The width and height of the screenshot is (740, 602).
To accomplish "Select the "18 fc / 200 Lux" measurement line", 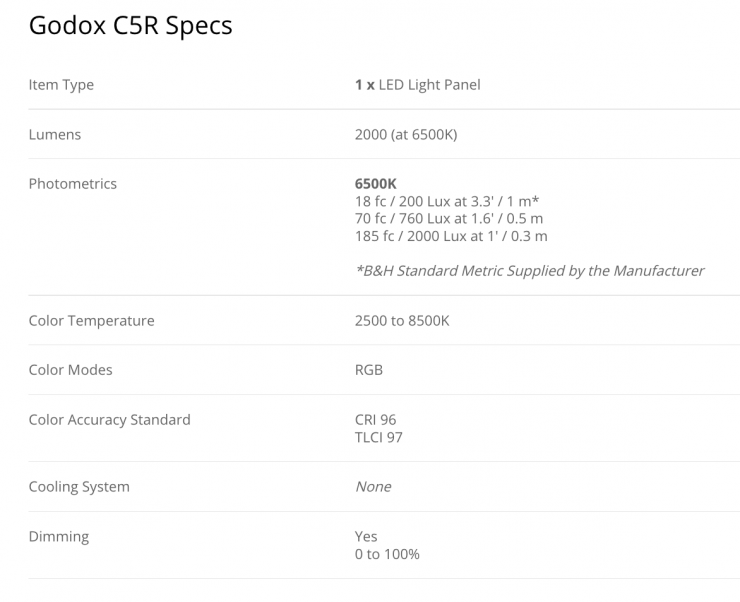I will click(447, 201).
